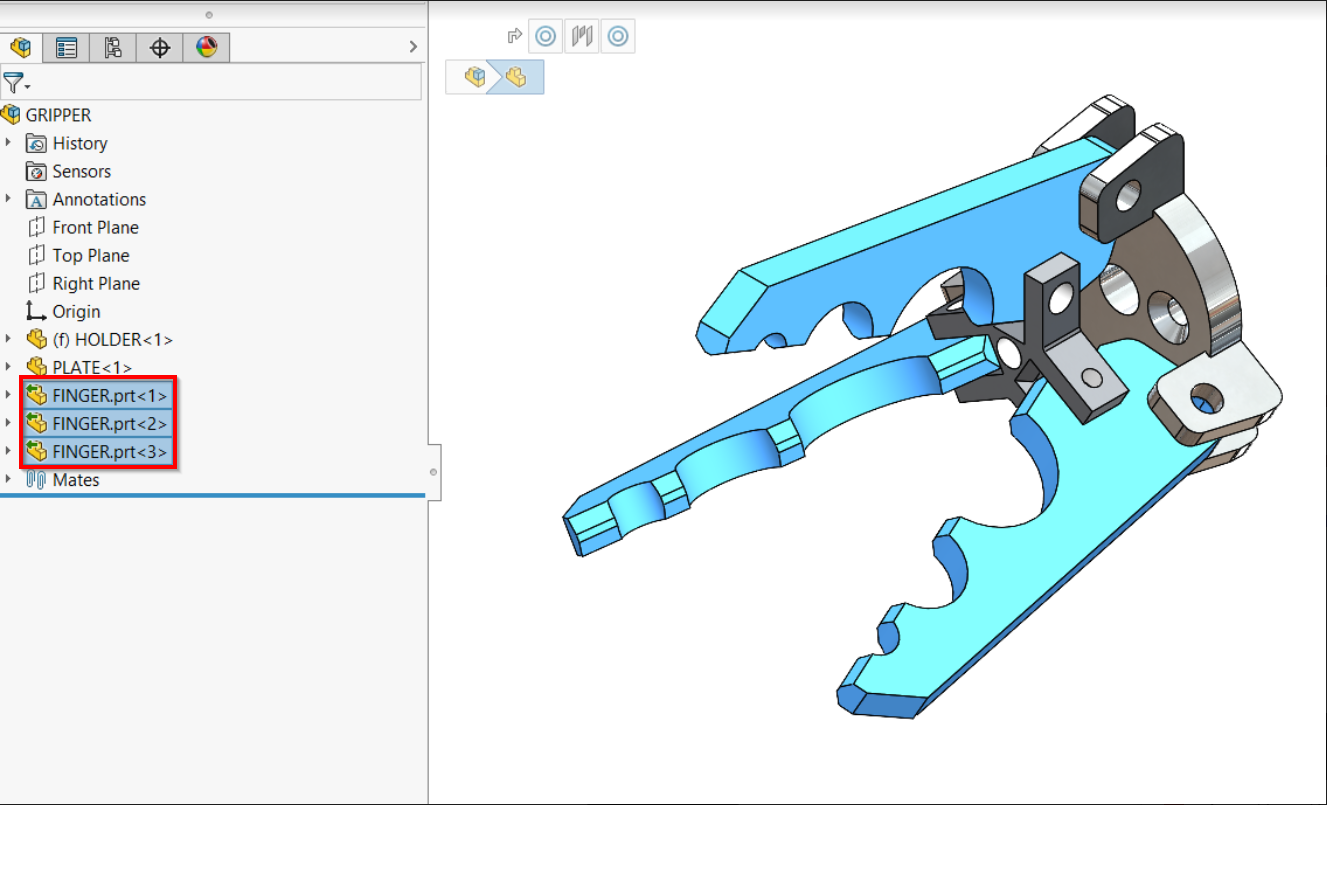Click the PLATE<1> part icon
Image resolution: width=1327 pixels, height=885 pixels.
(37, 367)
